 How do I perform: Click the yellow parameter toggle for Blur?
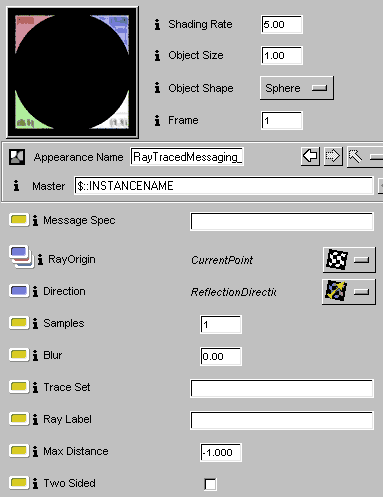coord(19,355)
